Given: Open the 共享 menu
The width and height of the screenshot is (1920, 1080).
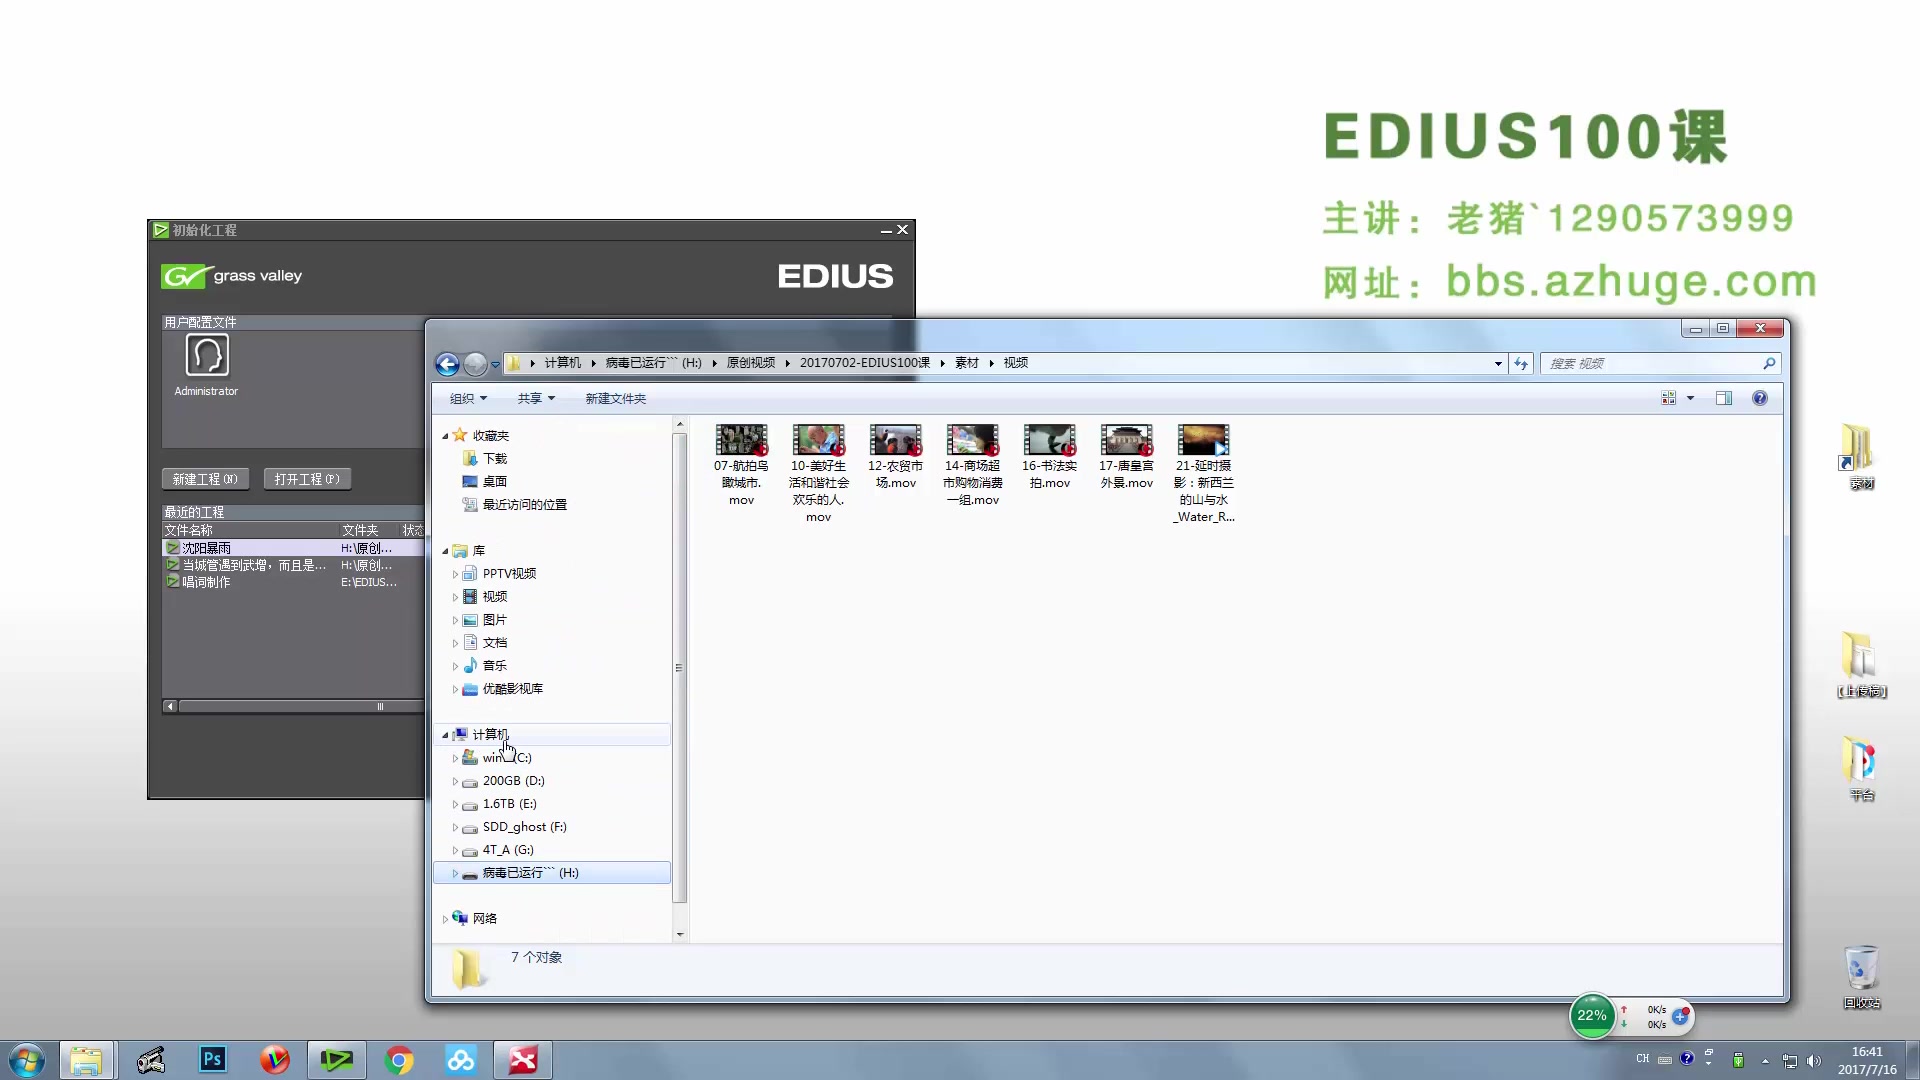Looking at the screenshot, I should [x=536, y=398].
